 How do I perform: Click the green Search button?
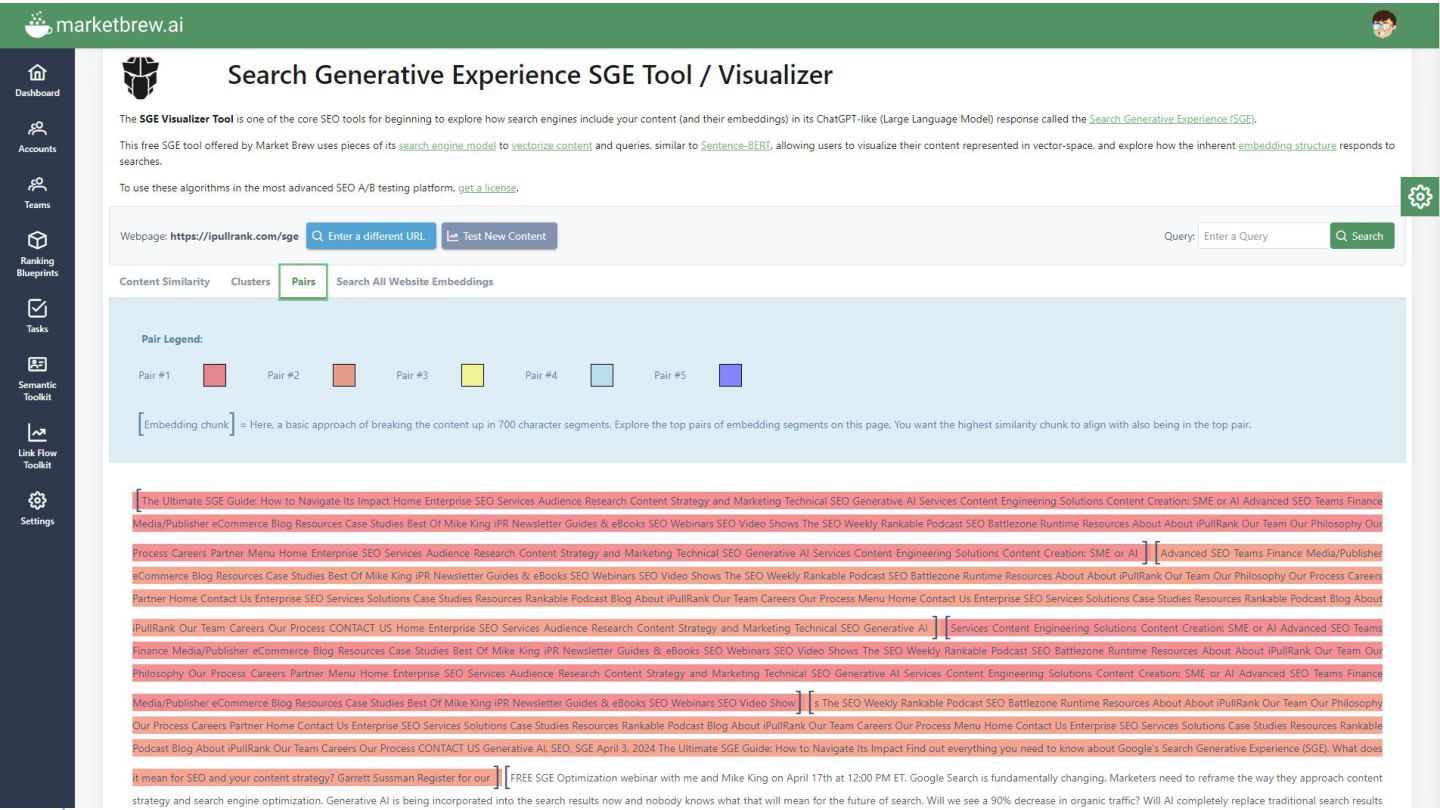tap(1362, 236)
